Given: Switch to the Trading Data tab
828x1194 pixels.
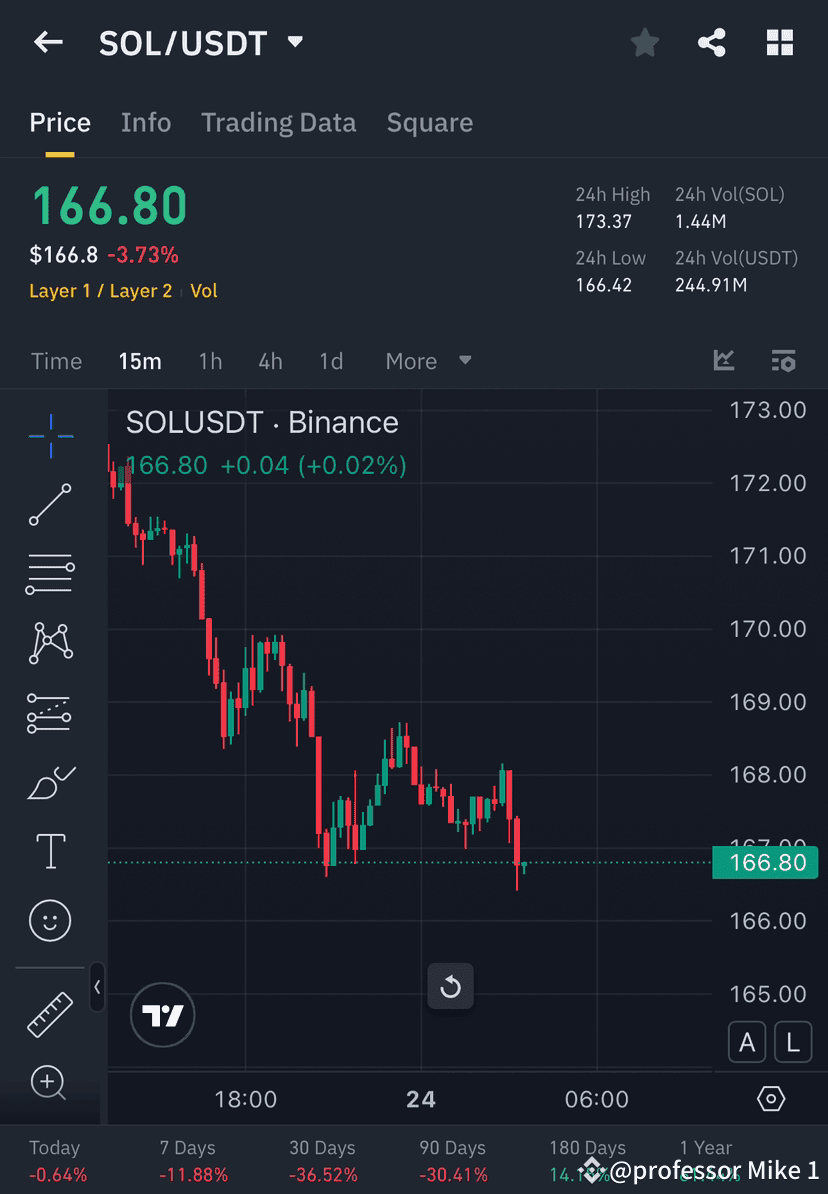Looking at the screenshot, I should click(279, 122).
